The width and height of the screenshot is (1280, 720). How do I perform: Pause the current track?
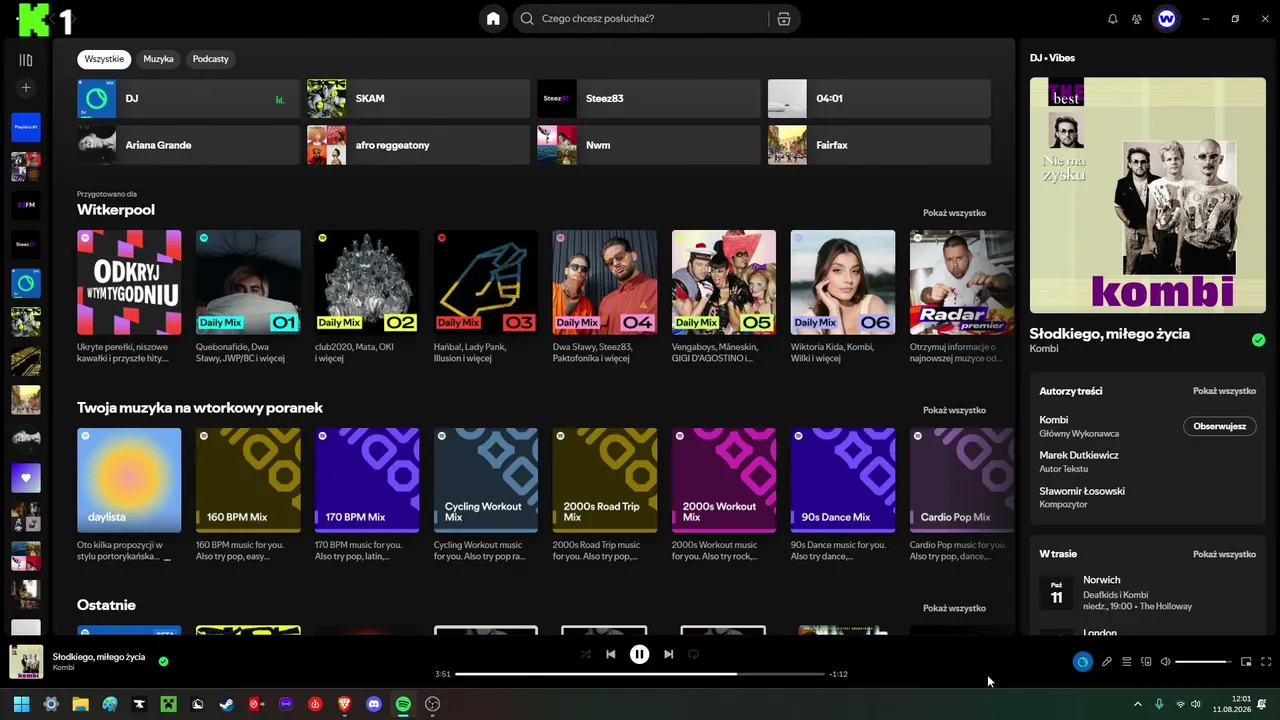(639, 654)
